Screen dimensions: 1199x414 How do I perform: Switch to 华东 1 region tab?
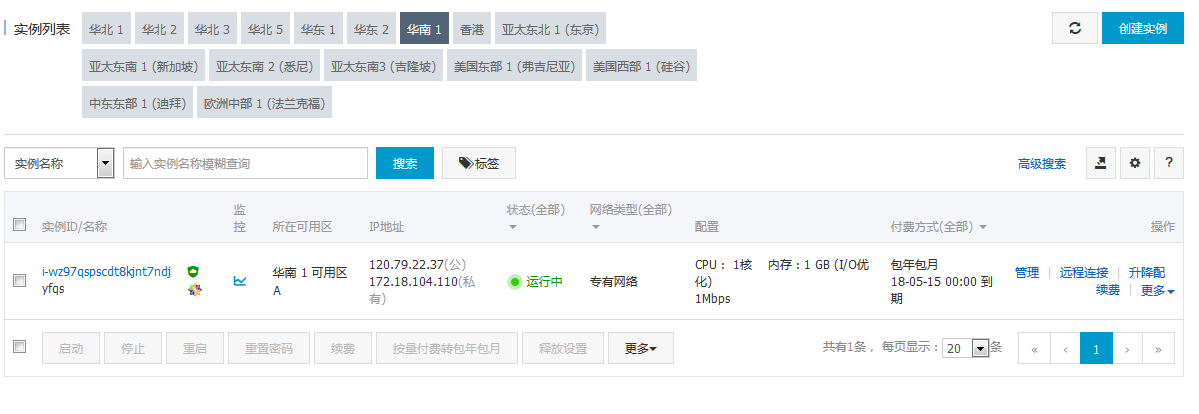coord(318,28)
